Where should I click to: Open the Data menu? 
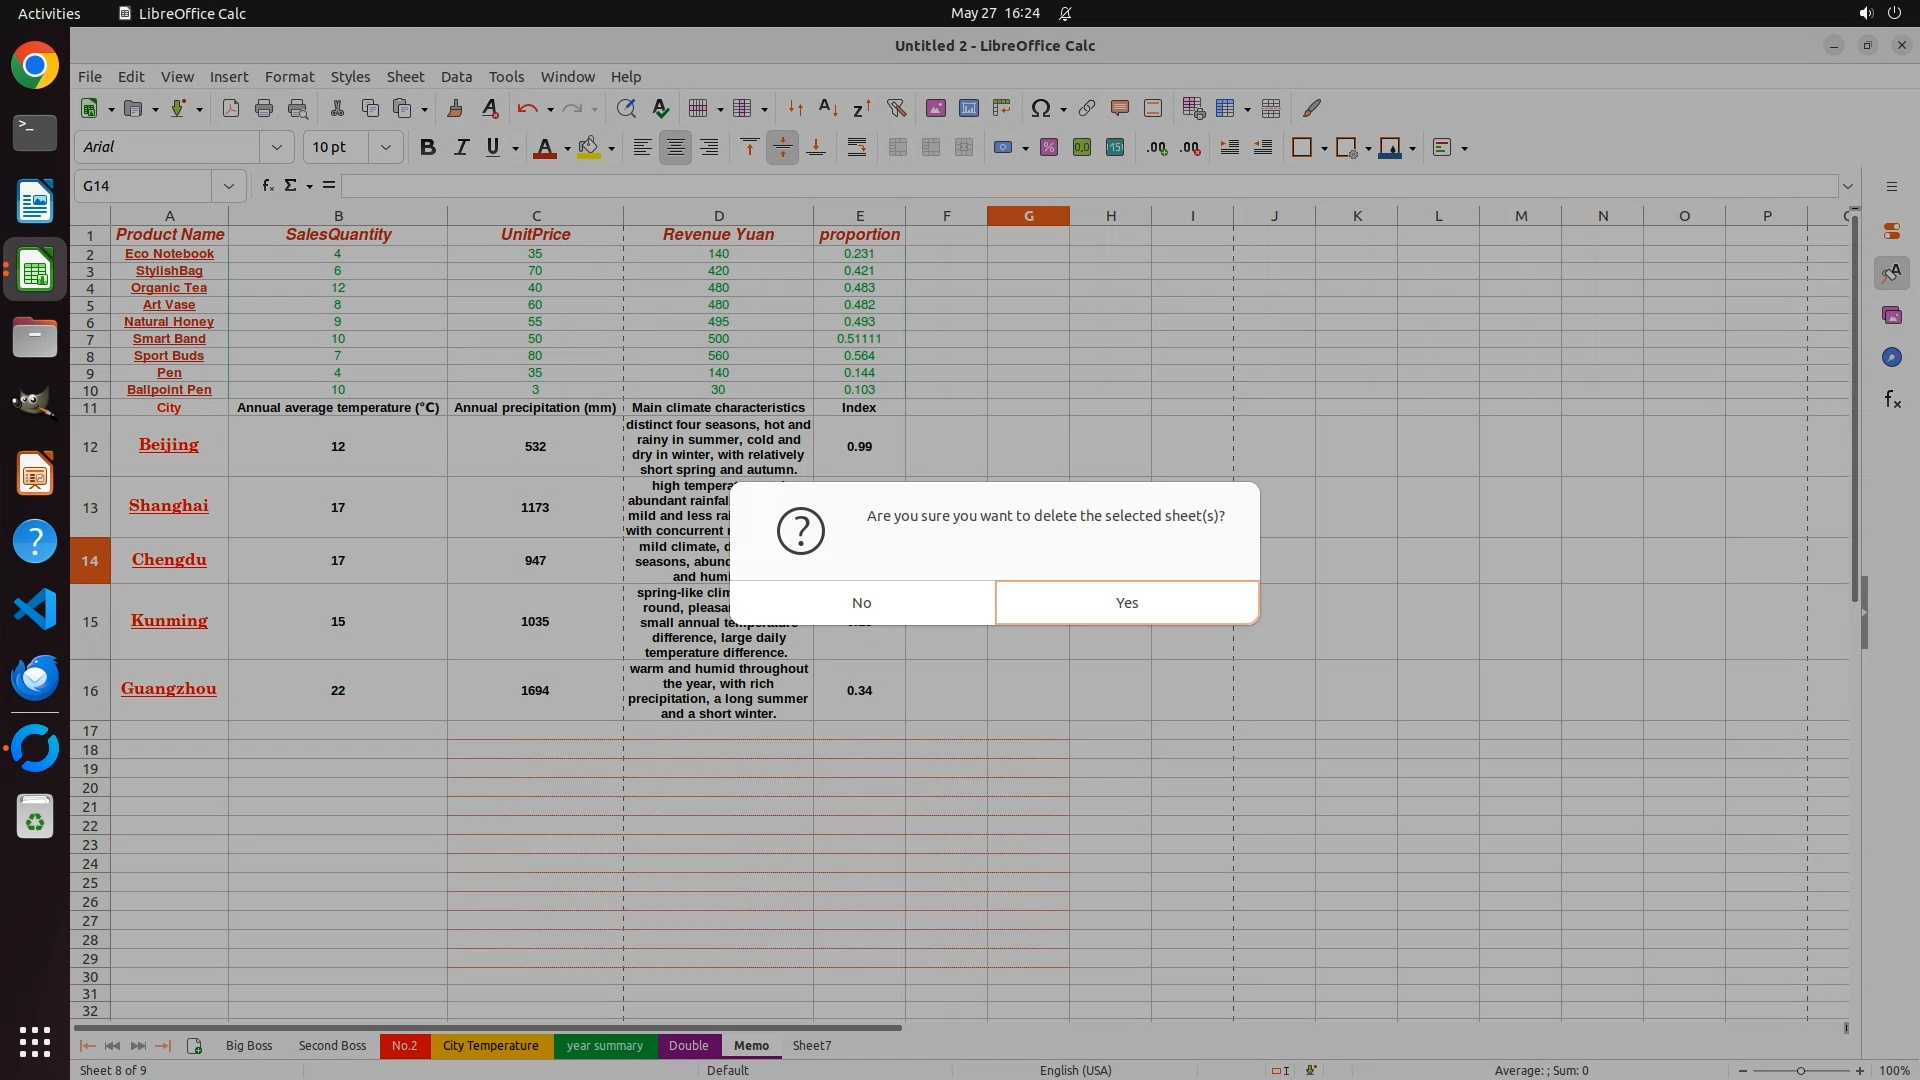pos(456,77)
